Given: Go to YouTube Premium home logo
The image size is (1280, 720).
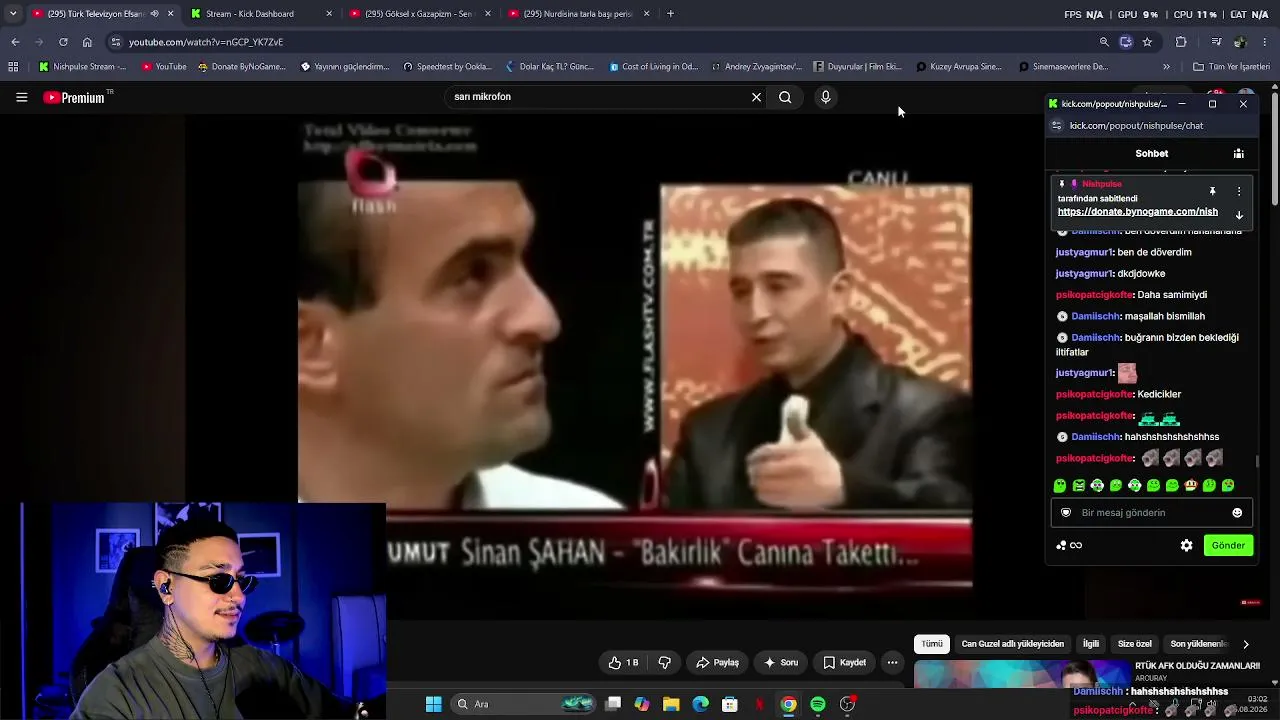Looking at the screenshot, I should click(x=74, y=97).
